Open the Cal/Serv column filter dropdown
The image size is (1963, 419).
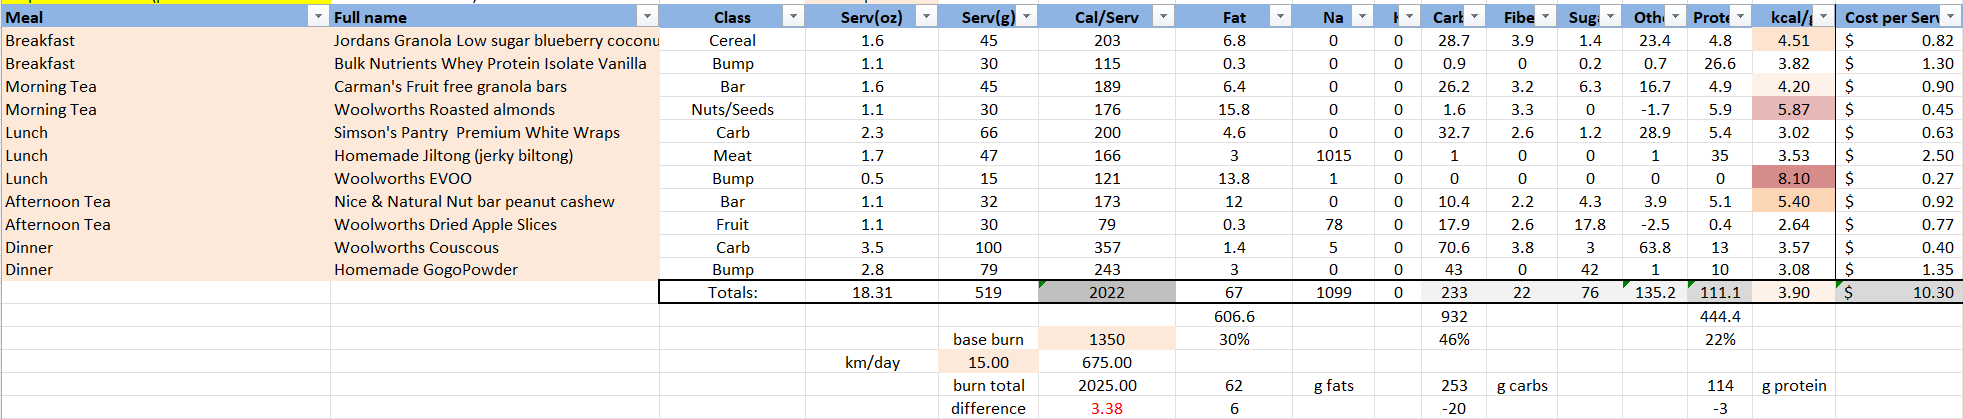tap(1163, 17)
